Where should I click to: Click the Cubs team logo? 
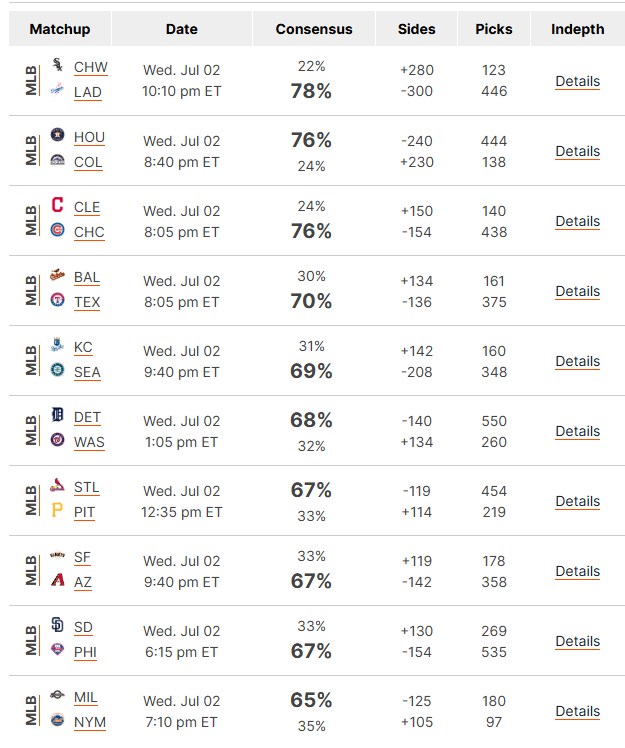point(58,230)
